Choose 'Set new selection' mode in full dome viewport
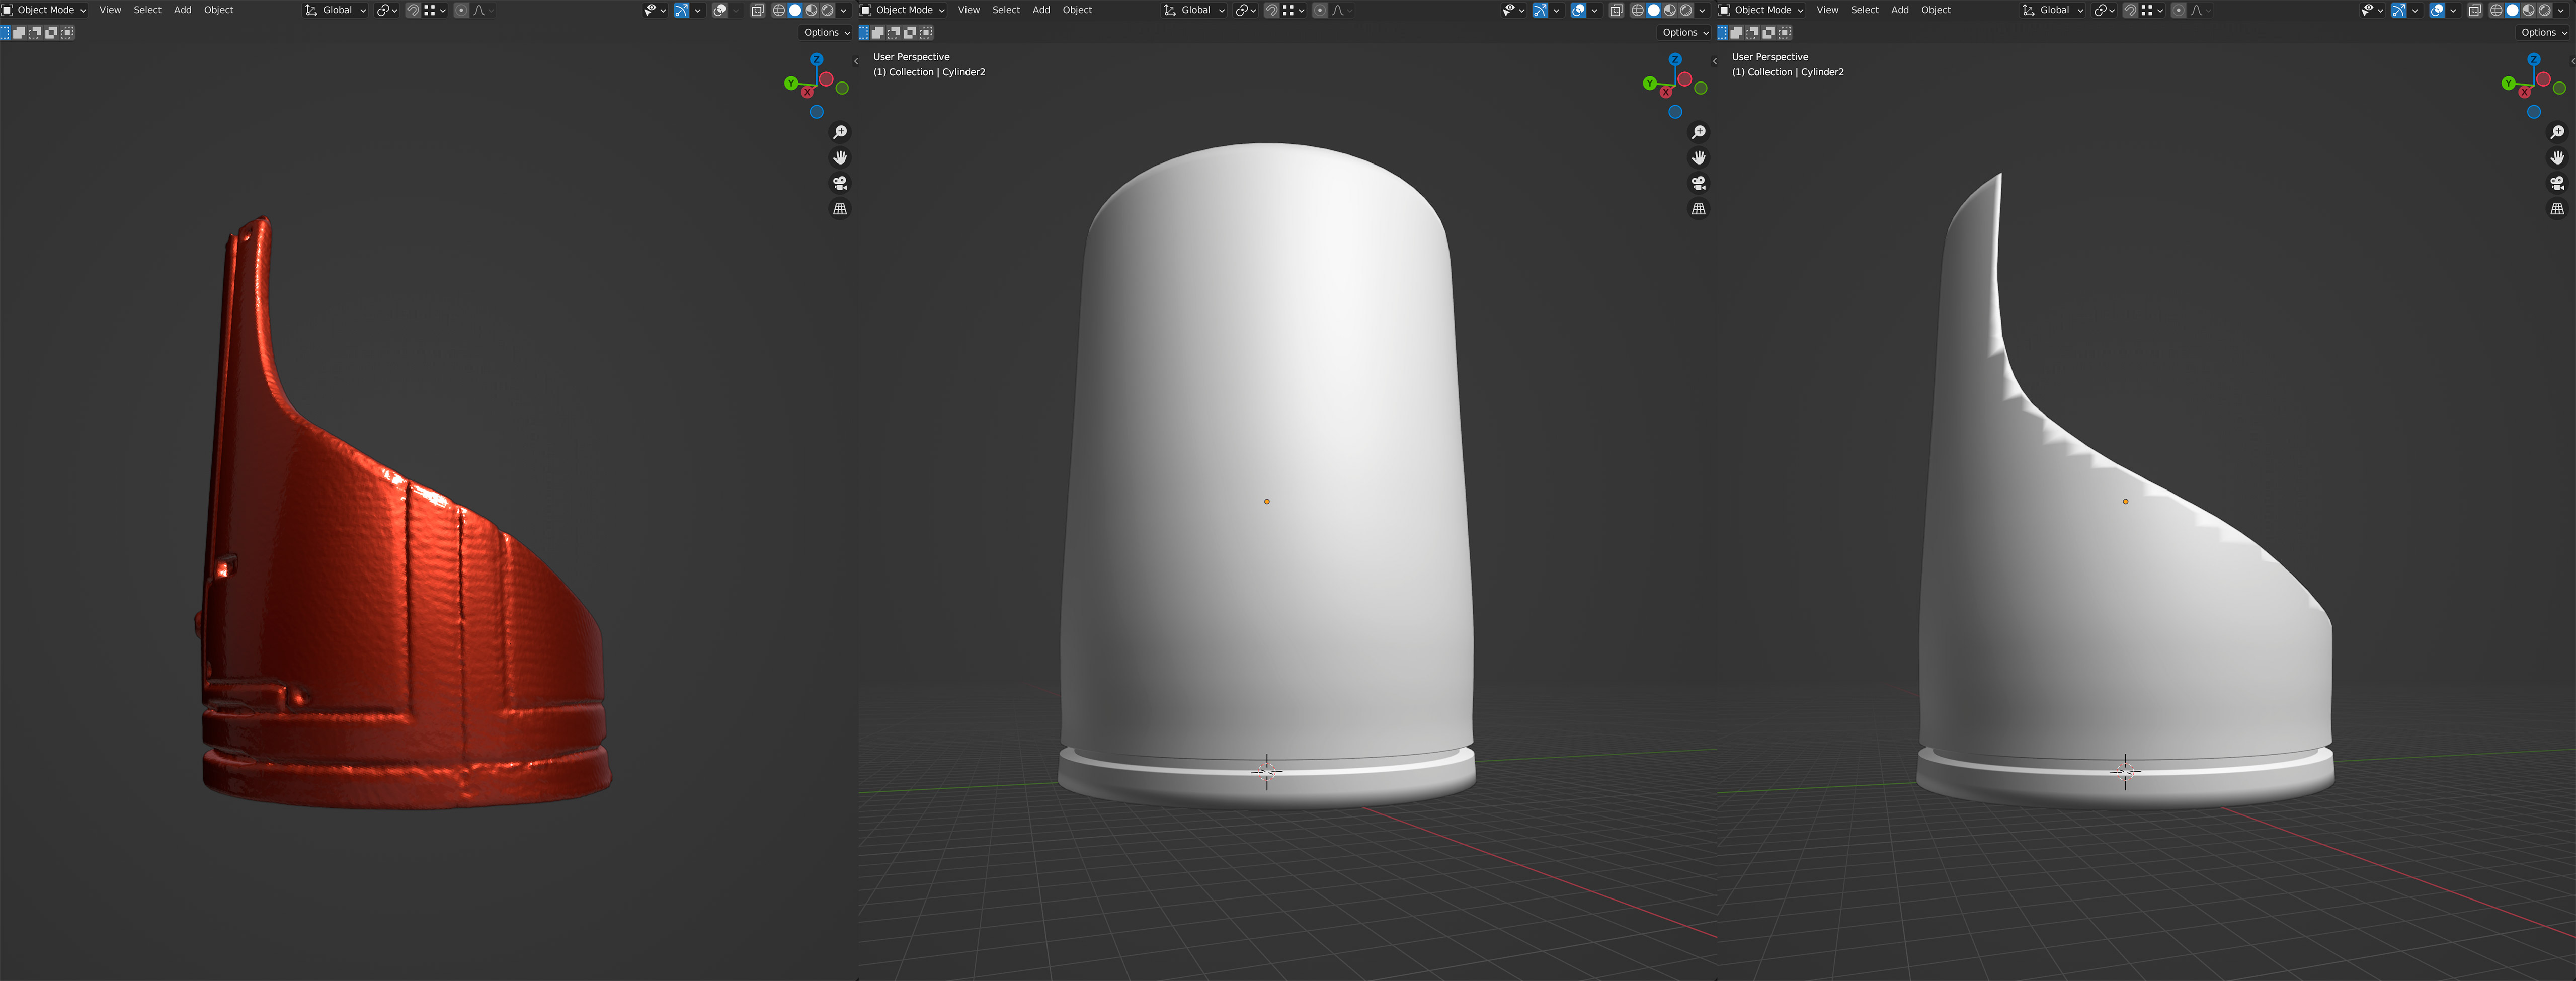Image resolution: width=2576 pixels, height=981 pixels. pyautogui.click(x=864, y=32)
